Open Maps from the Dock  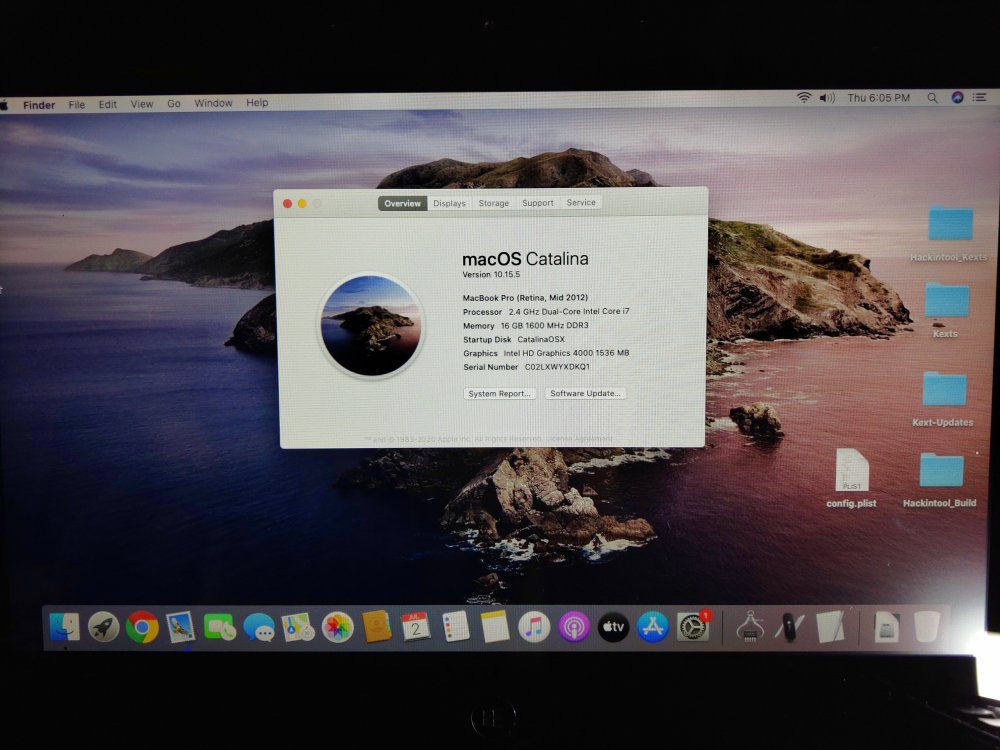pos(298,627)
